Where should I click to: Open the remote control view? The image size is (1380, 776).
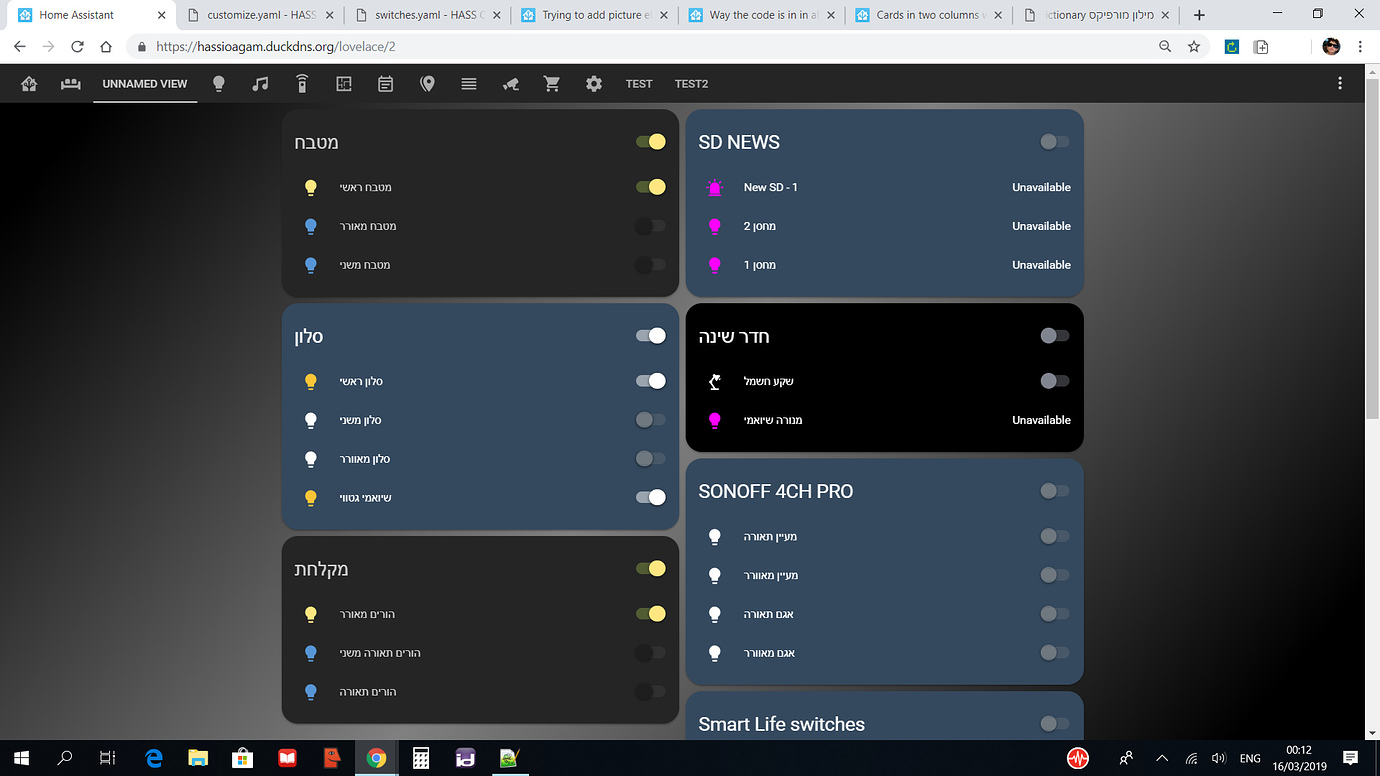[x=301, y=83]
